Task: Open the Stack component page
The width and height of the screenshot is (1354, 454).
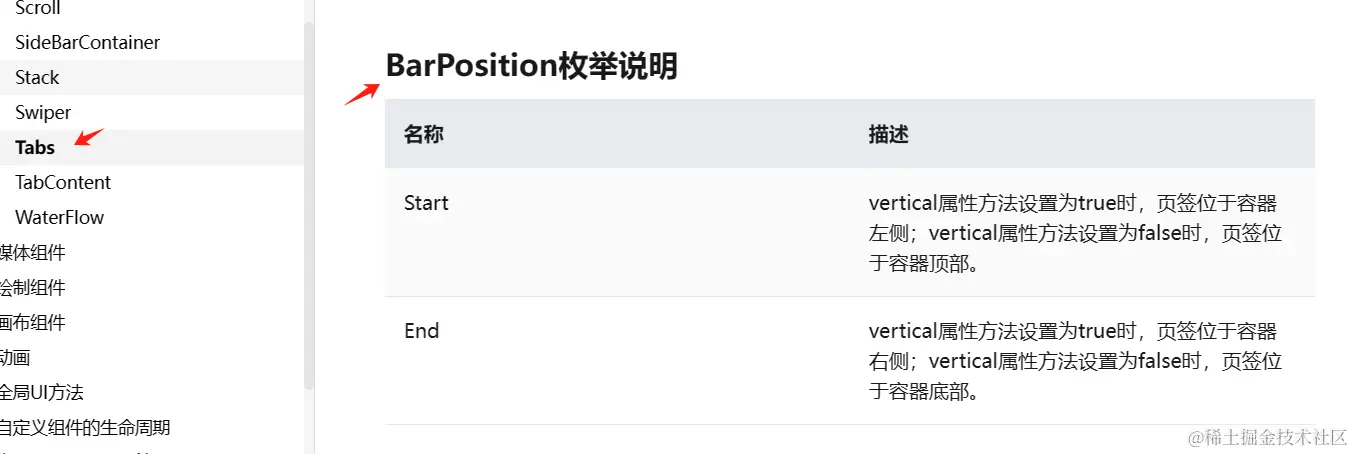Action: [37, 77]
